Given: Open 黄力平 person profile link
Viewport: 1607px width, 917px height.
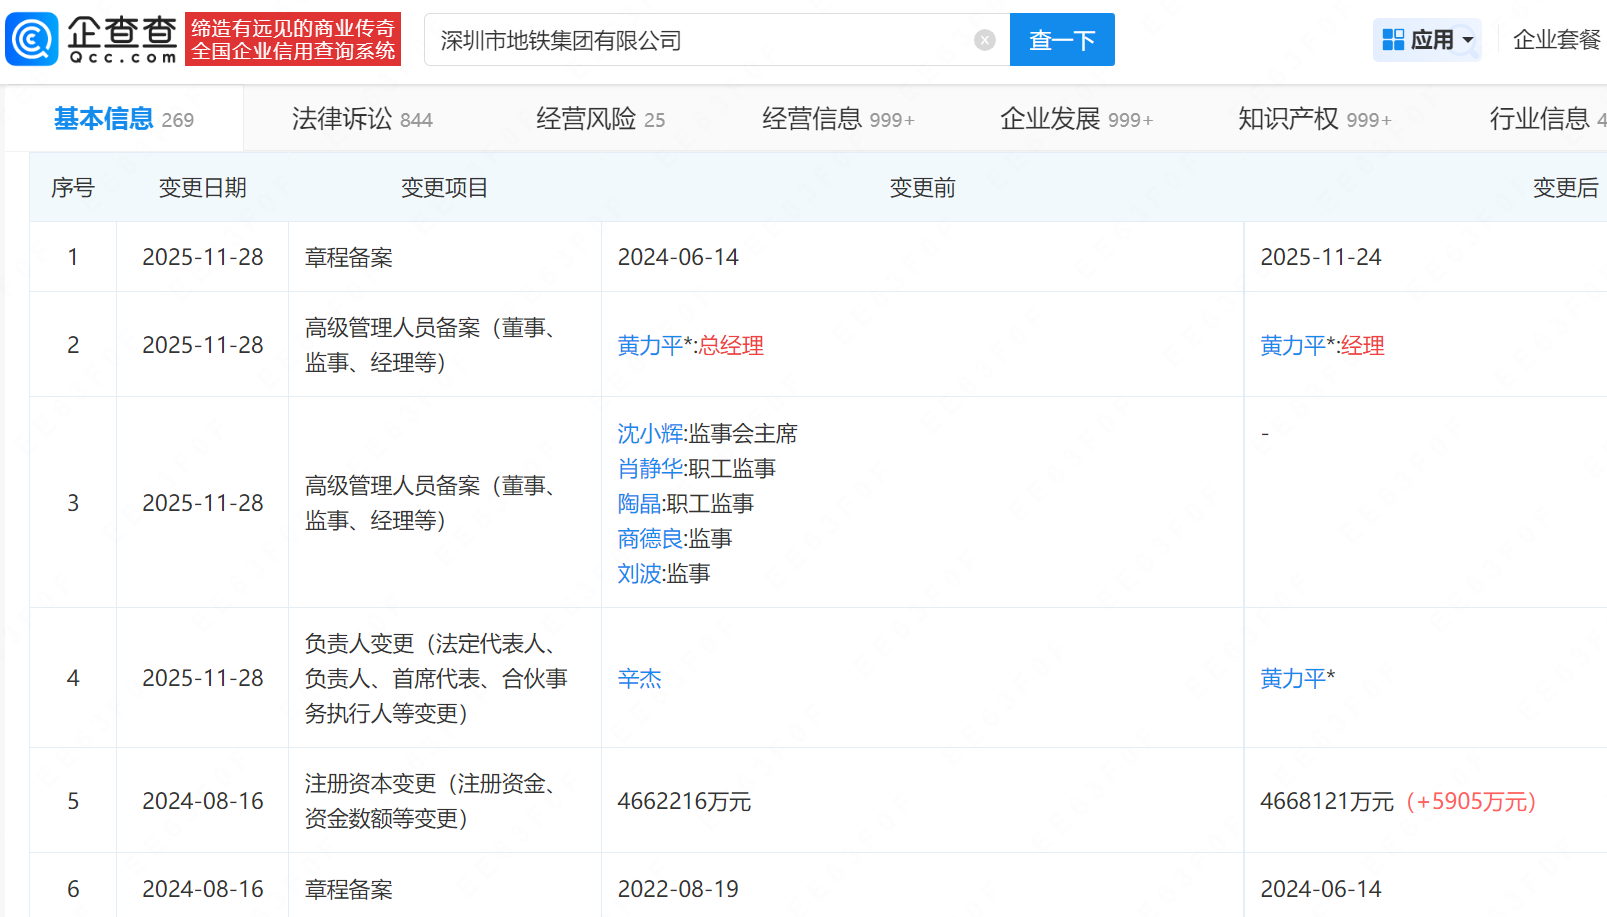Looking at the screenshot, I should coord(650,346).
